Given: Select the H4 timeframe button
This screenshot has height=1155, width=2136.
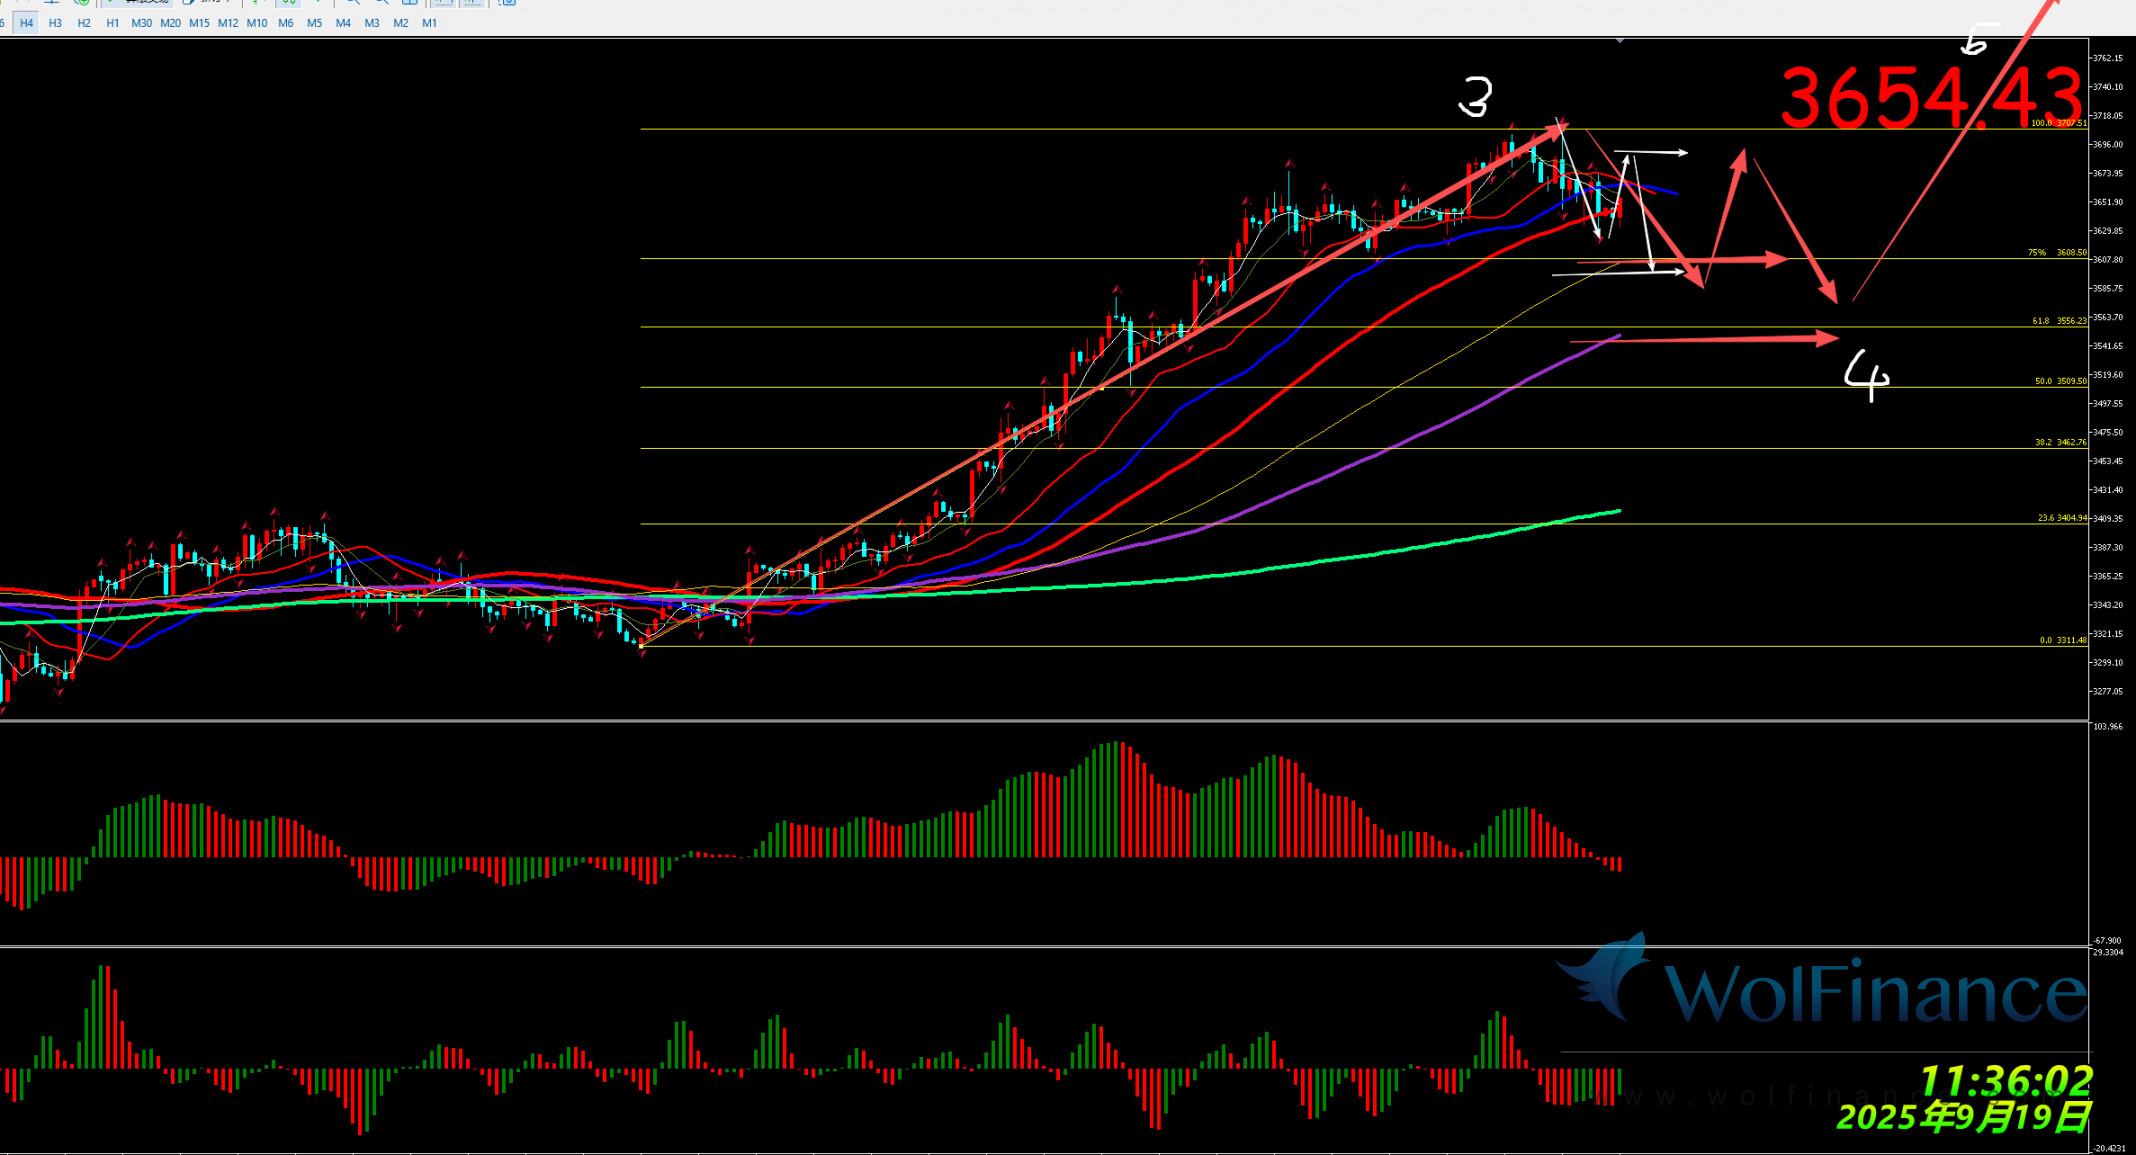Looking at the screenshot, I should (26, 23).
